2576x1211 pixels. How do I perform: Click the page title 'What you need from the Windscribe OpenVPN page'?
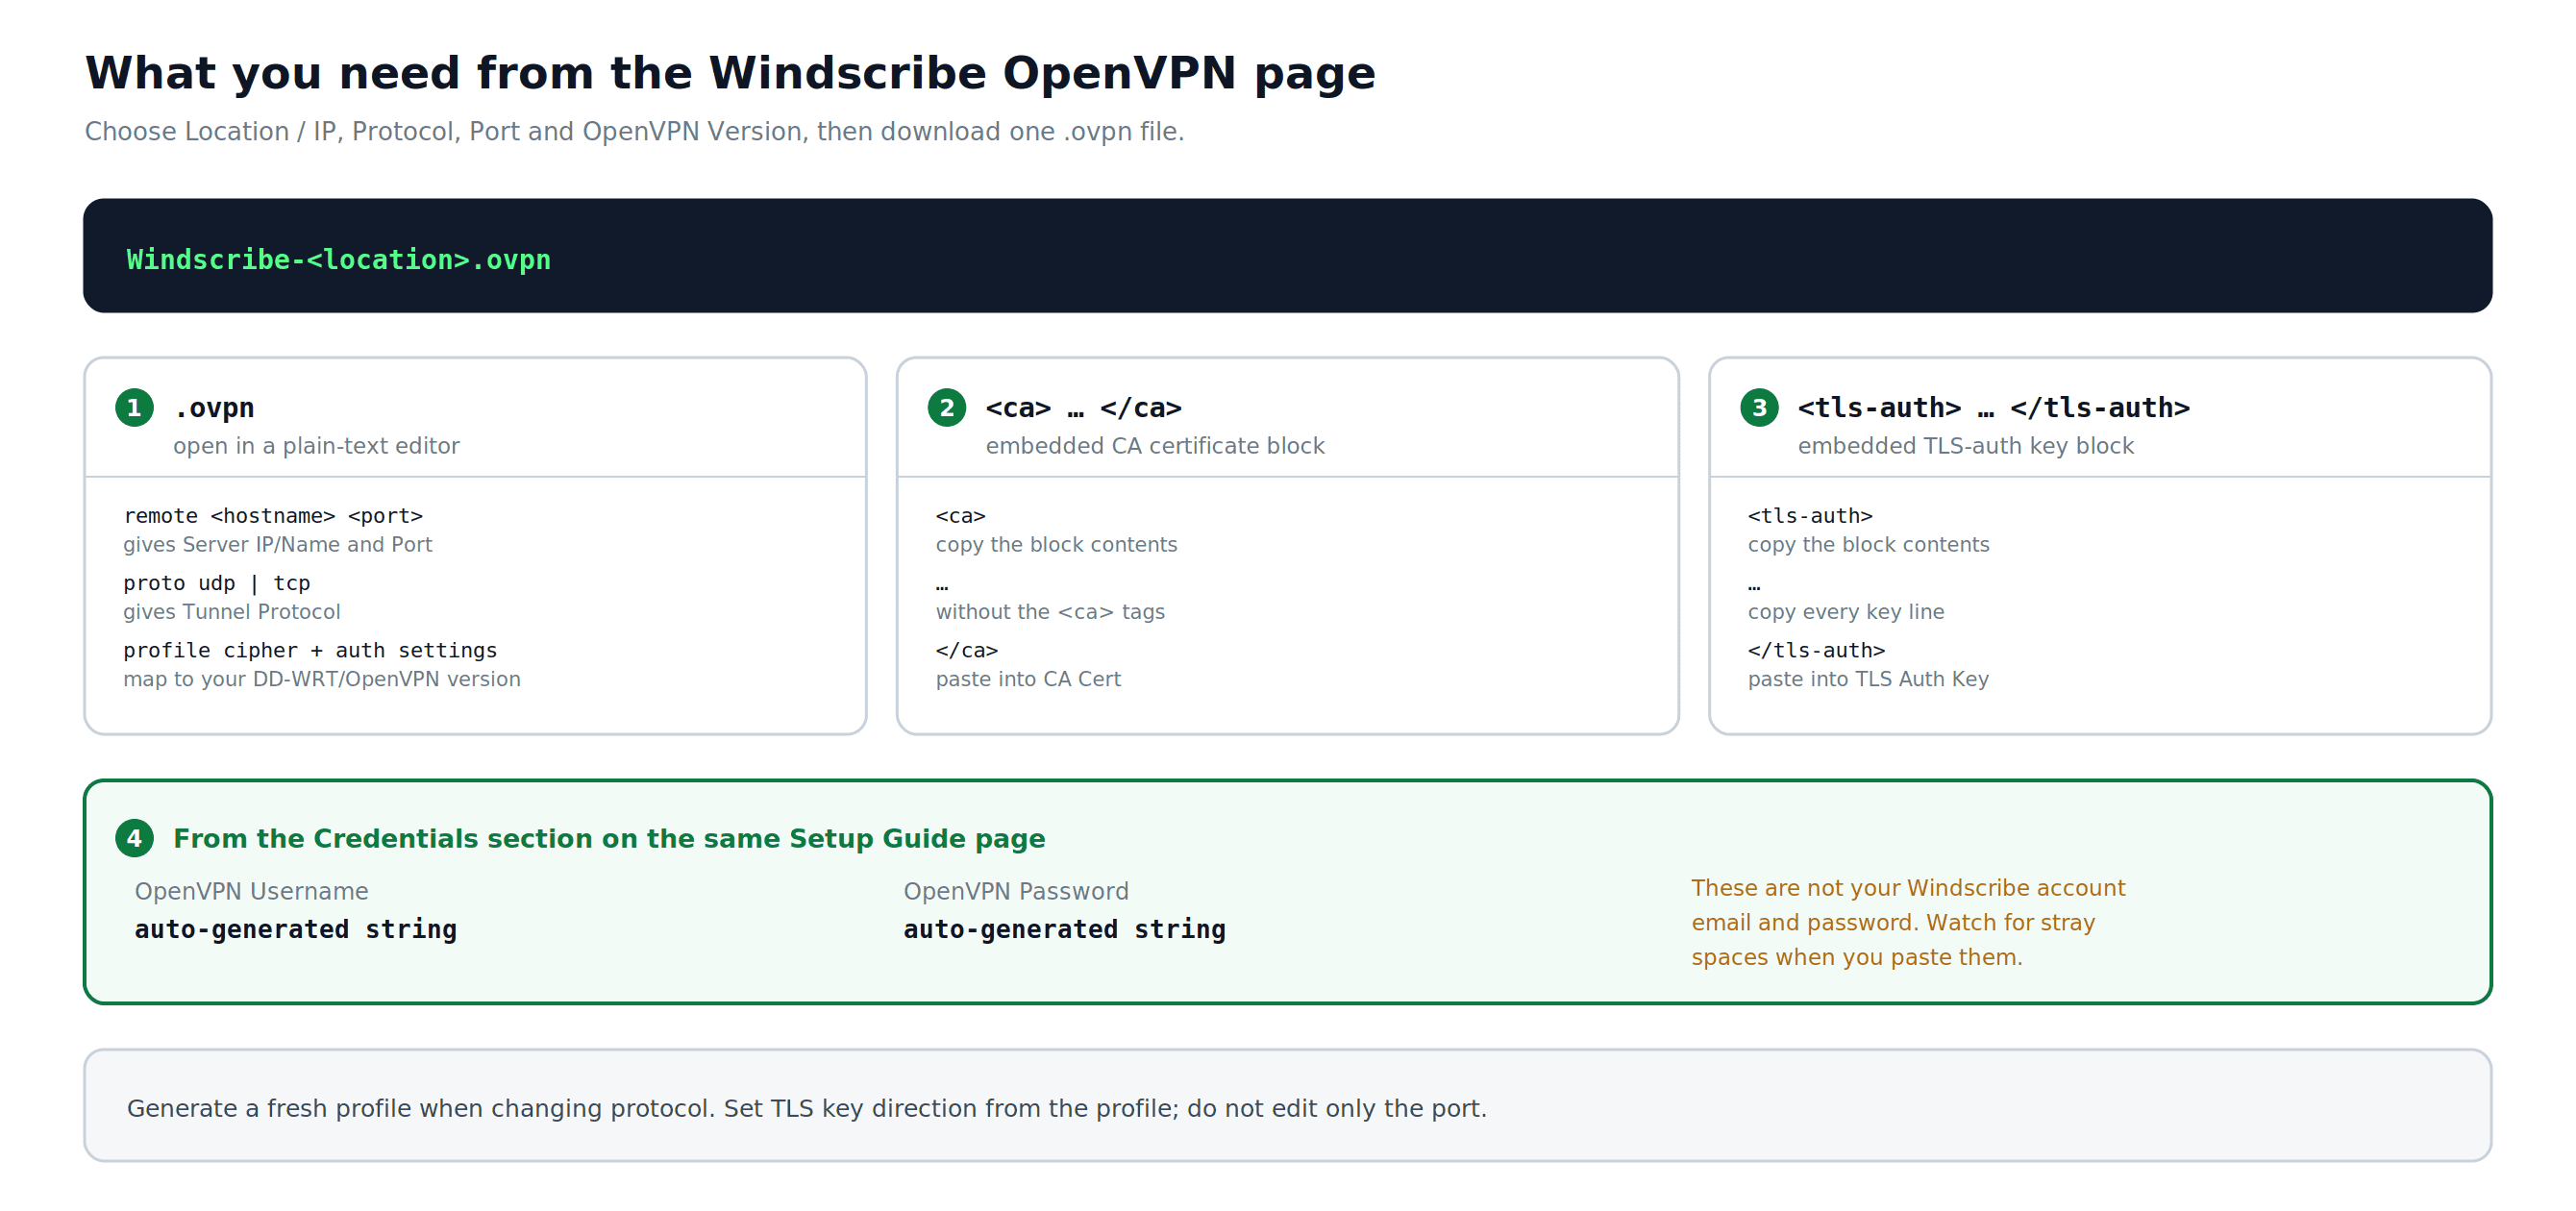tap(730, 73)
